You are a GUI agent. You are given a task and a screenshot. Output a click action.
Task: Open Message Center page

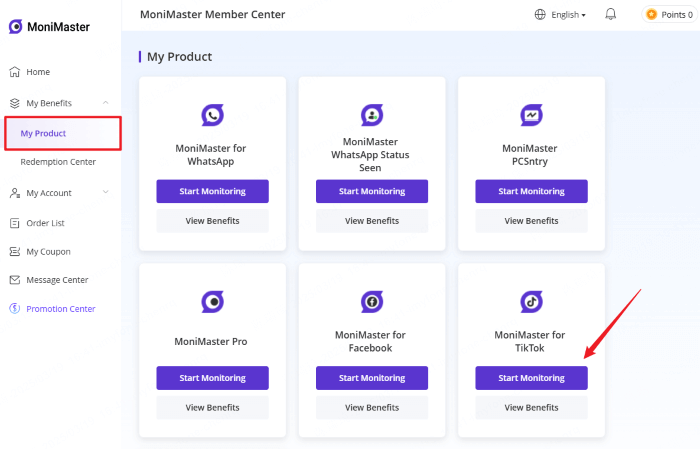pyautogui.click(x=57, y=280)
